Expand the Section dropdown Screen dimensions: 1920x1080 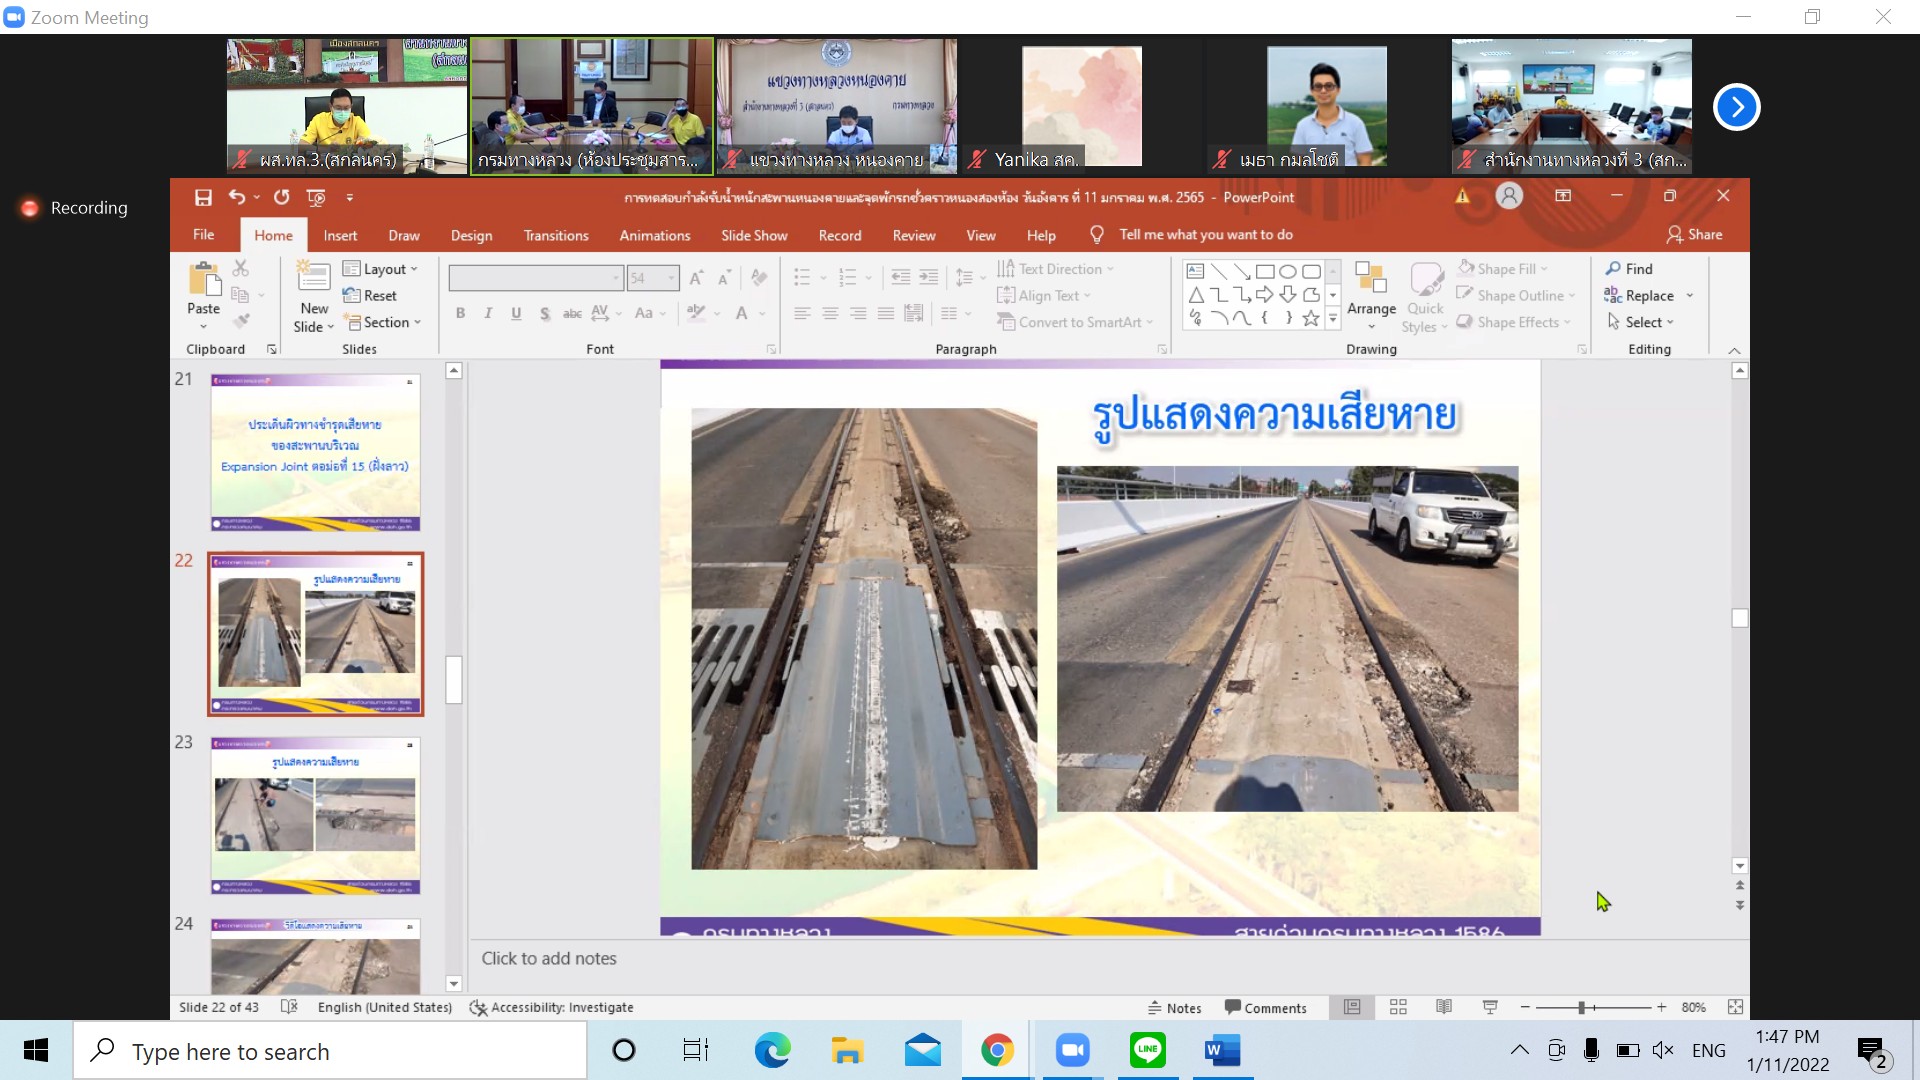(x=384, y=322)
